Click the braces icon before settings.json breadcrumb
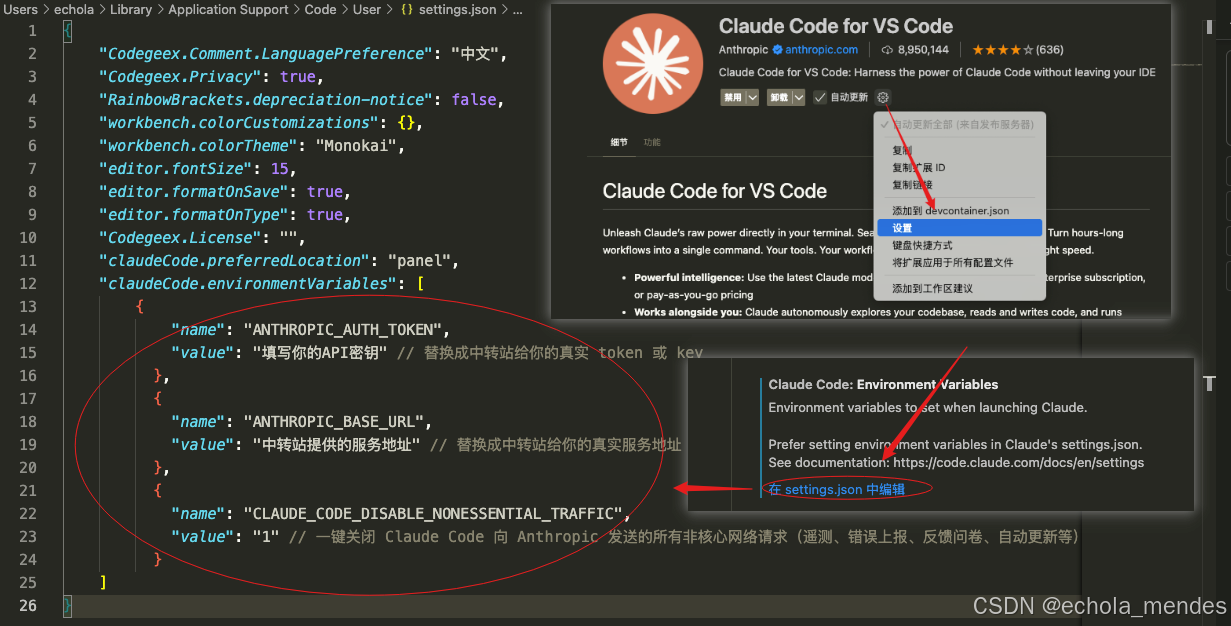Screen dimensions: 1231x626 click(407, 9)
